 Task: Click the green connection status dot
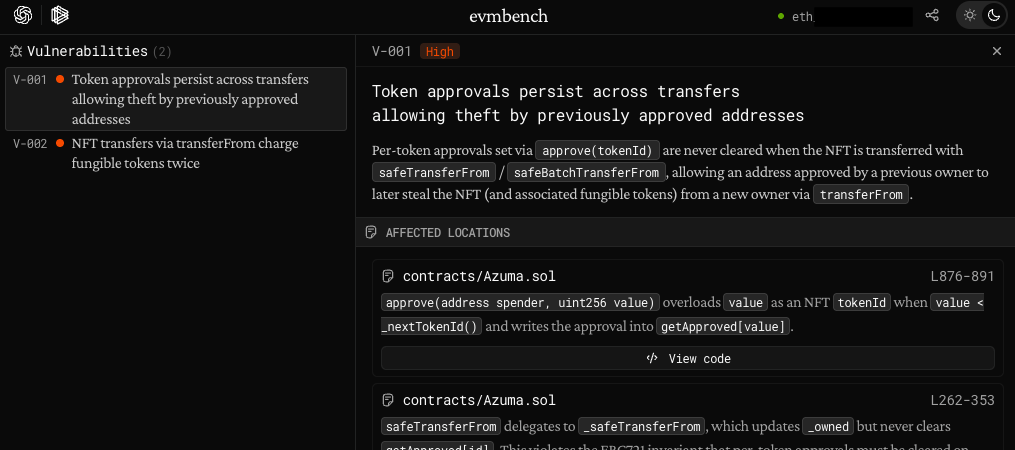(781, 16)
